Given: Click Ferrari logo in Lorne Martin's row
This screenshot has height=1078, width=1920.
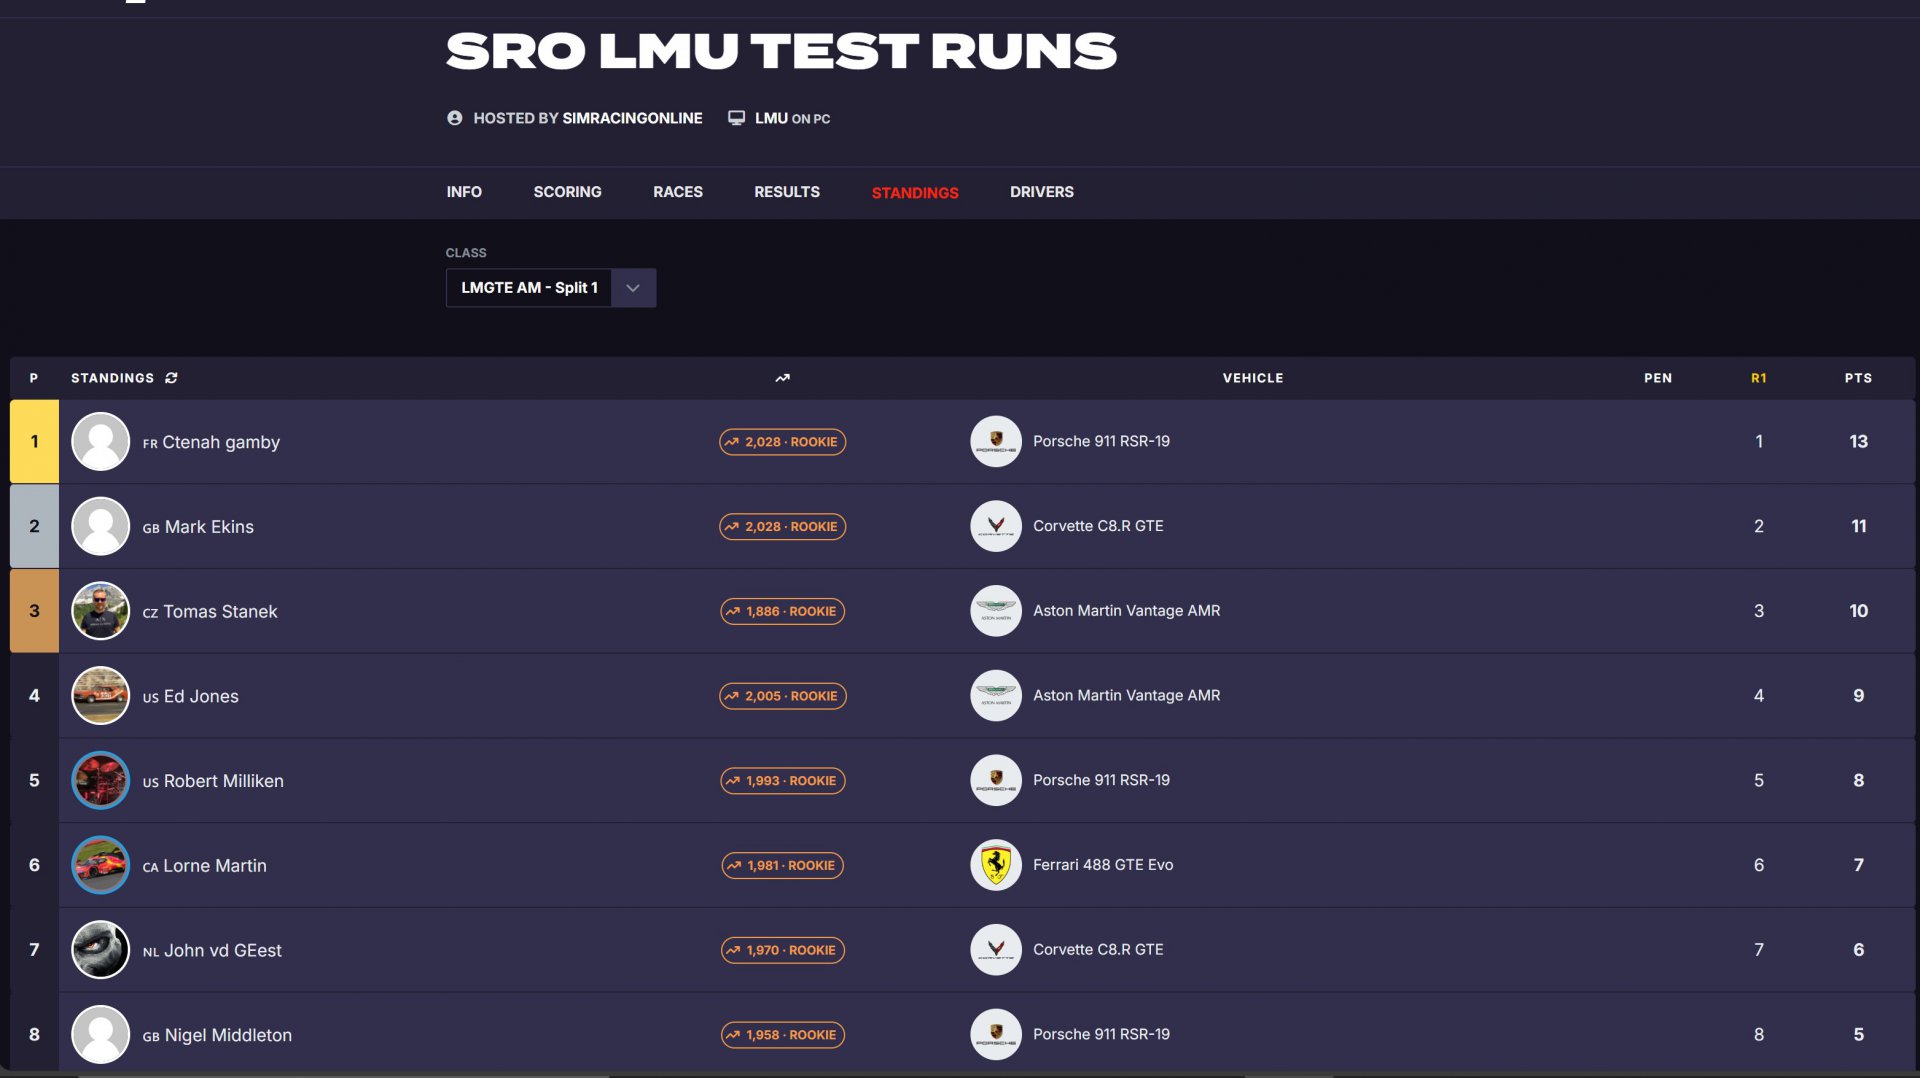Looking at the screenshot, I should tap(996, 865).
